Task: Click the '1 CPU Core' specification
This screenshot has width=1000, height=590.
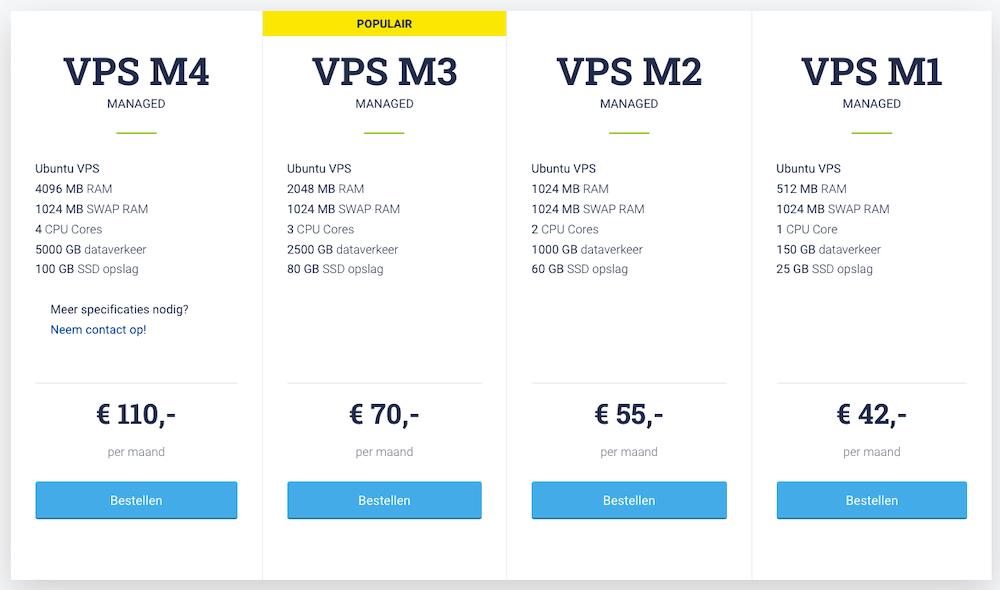Action: [806, 229]
